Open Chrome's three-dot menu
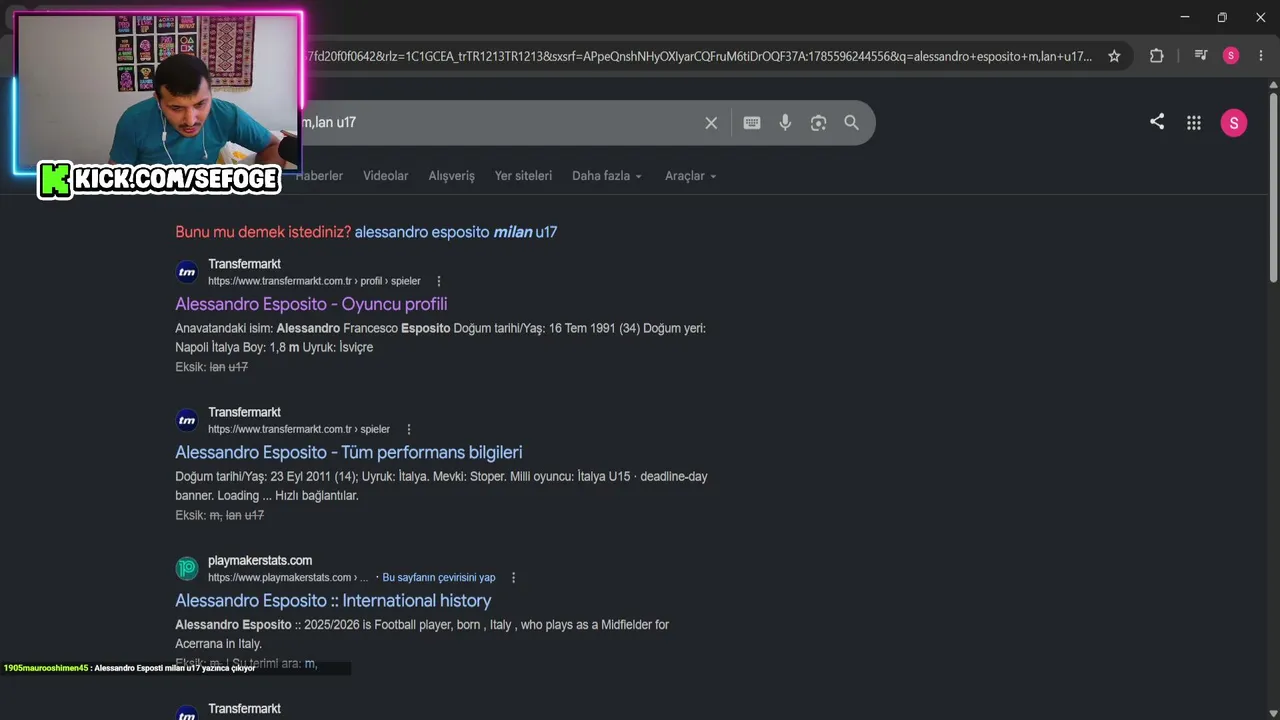The width and height of the screenshot is (1280, 720). click(1260, 56)
